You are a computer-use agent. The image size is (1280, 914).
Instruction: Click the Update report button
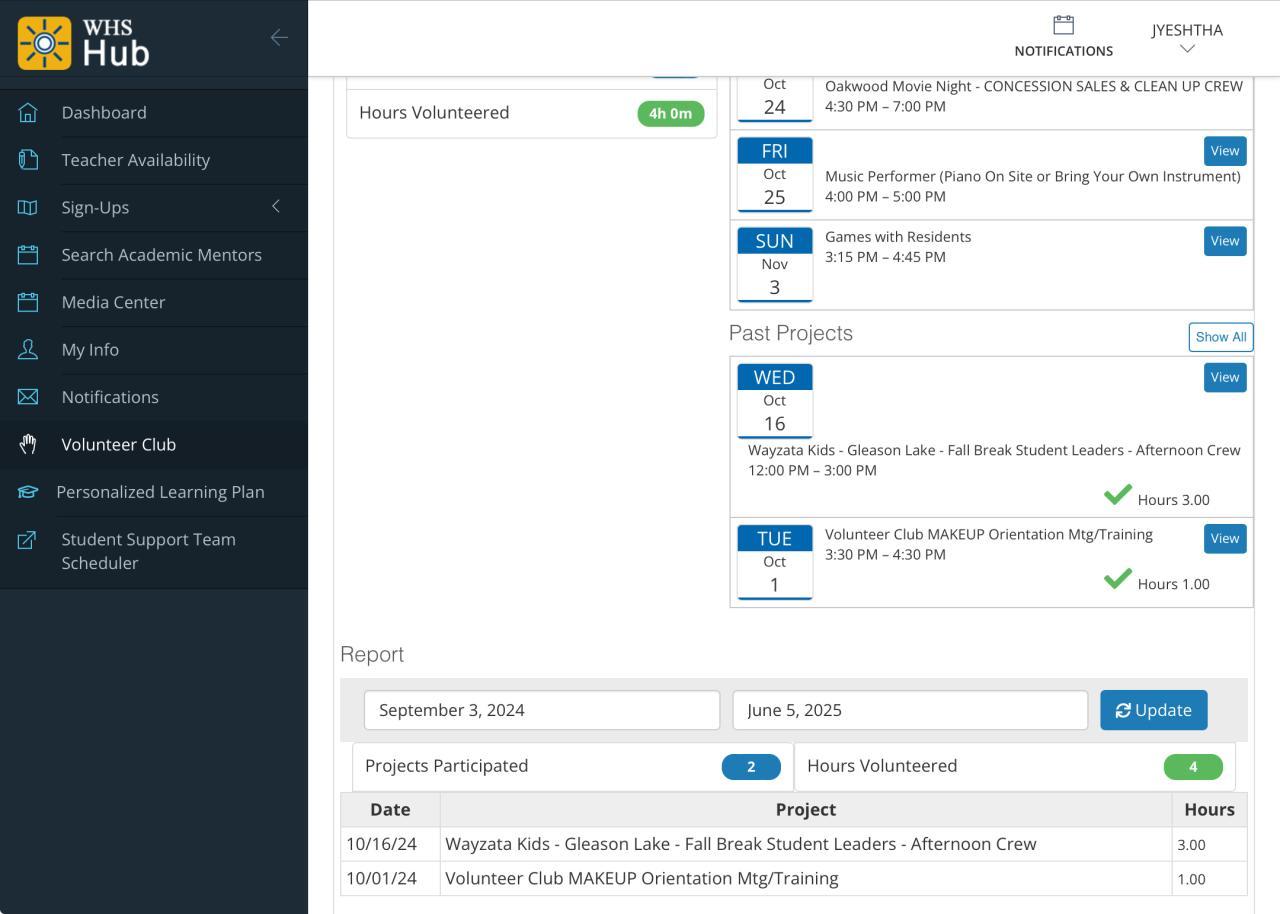1153,710
